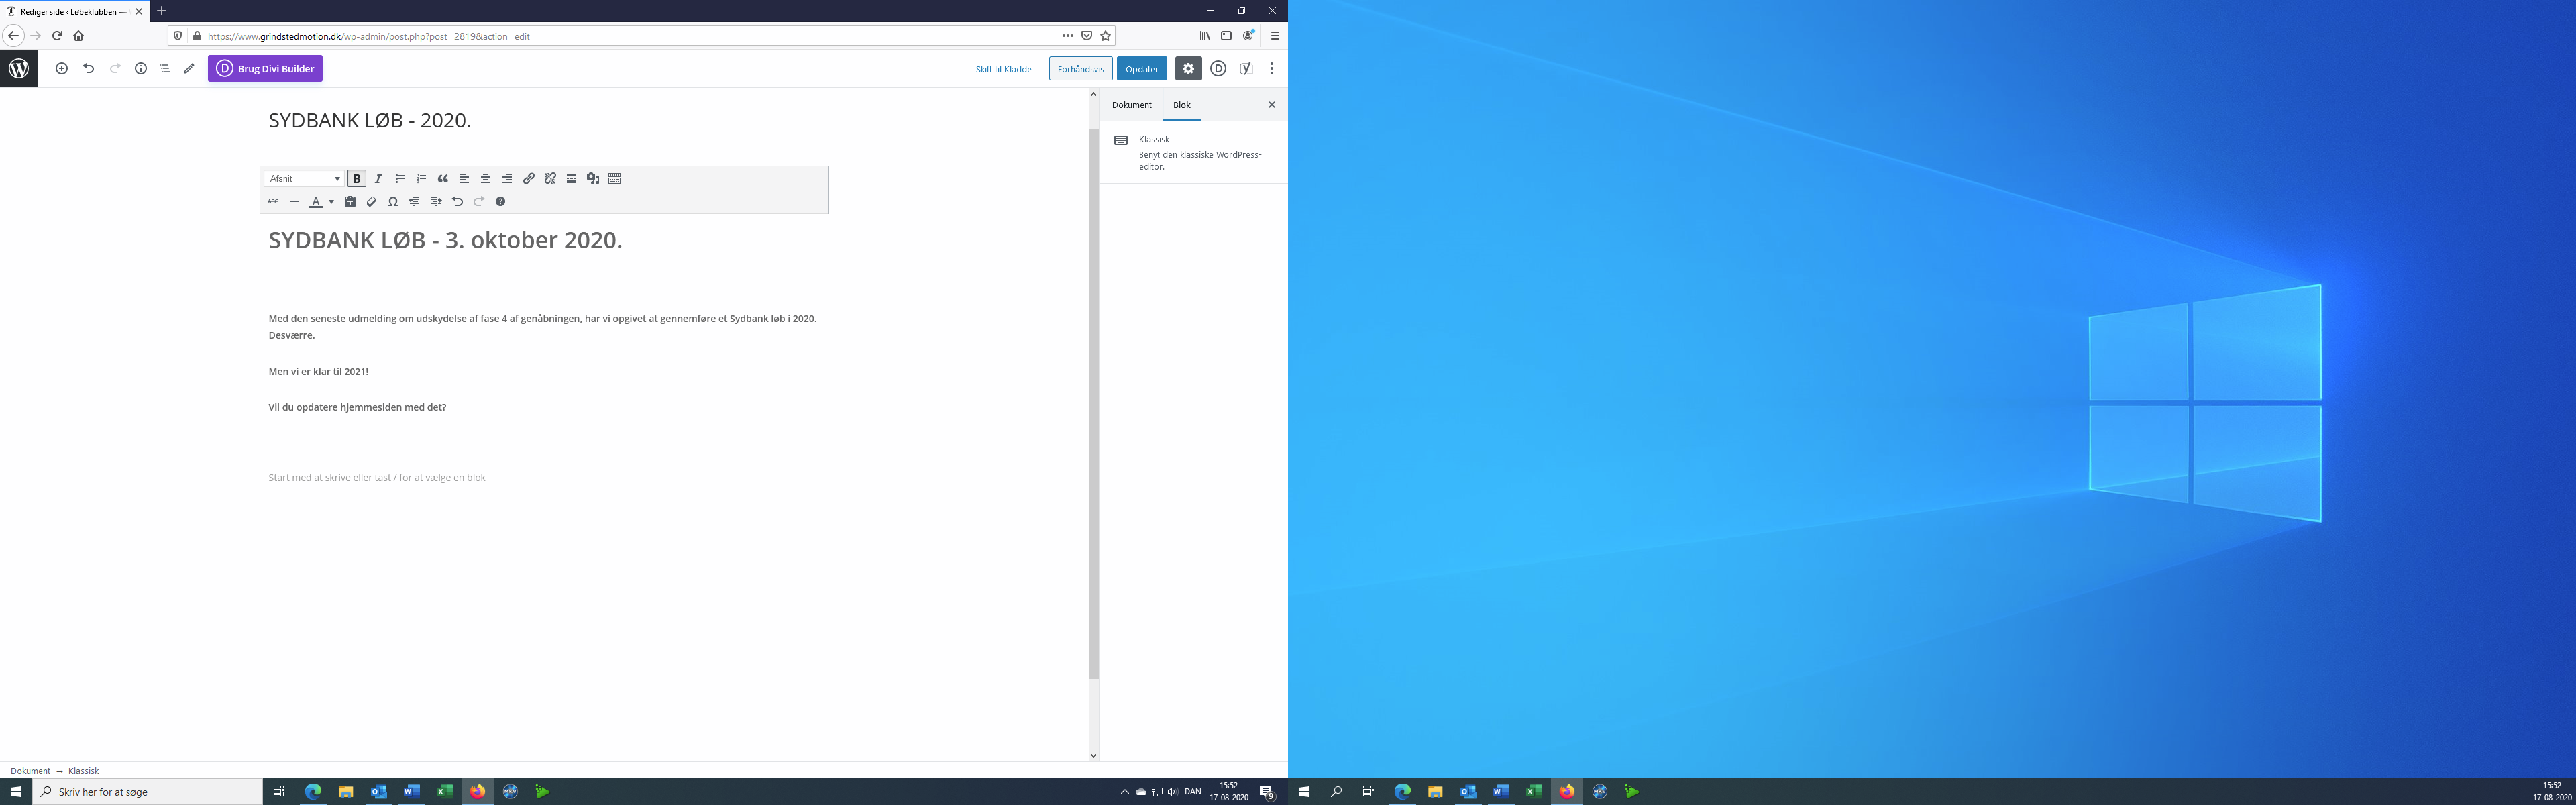Toggle italic formatting in classic toolbar

[x=378, y=179]
